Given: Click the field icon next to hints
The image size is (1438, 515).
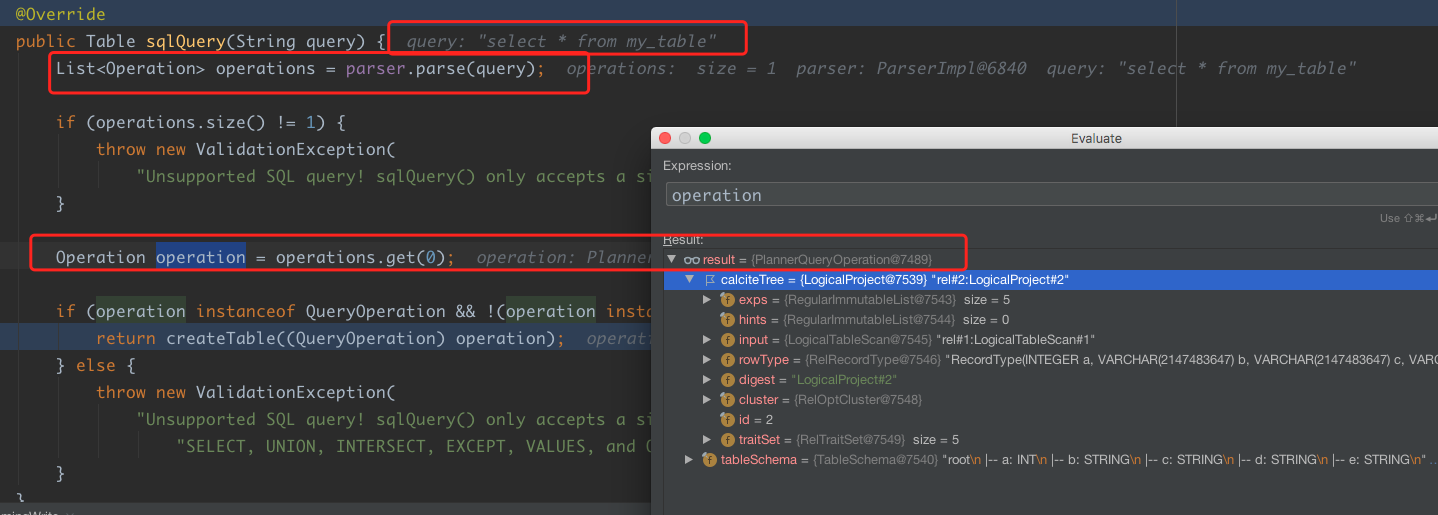Looking at the screenshot, I should click(x=728, y=320).
